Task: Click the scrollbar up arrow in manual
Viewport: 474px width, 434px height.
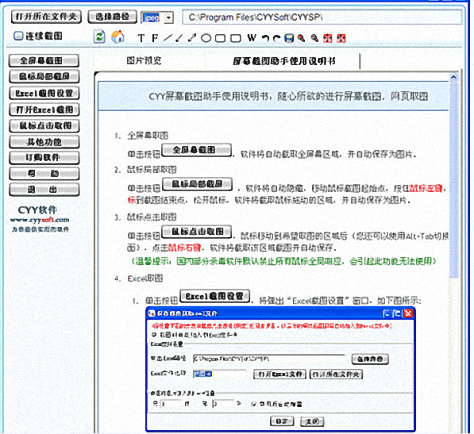Action: (x=454, y=78)
